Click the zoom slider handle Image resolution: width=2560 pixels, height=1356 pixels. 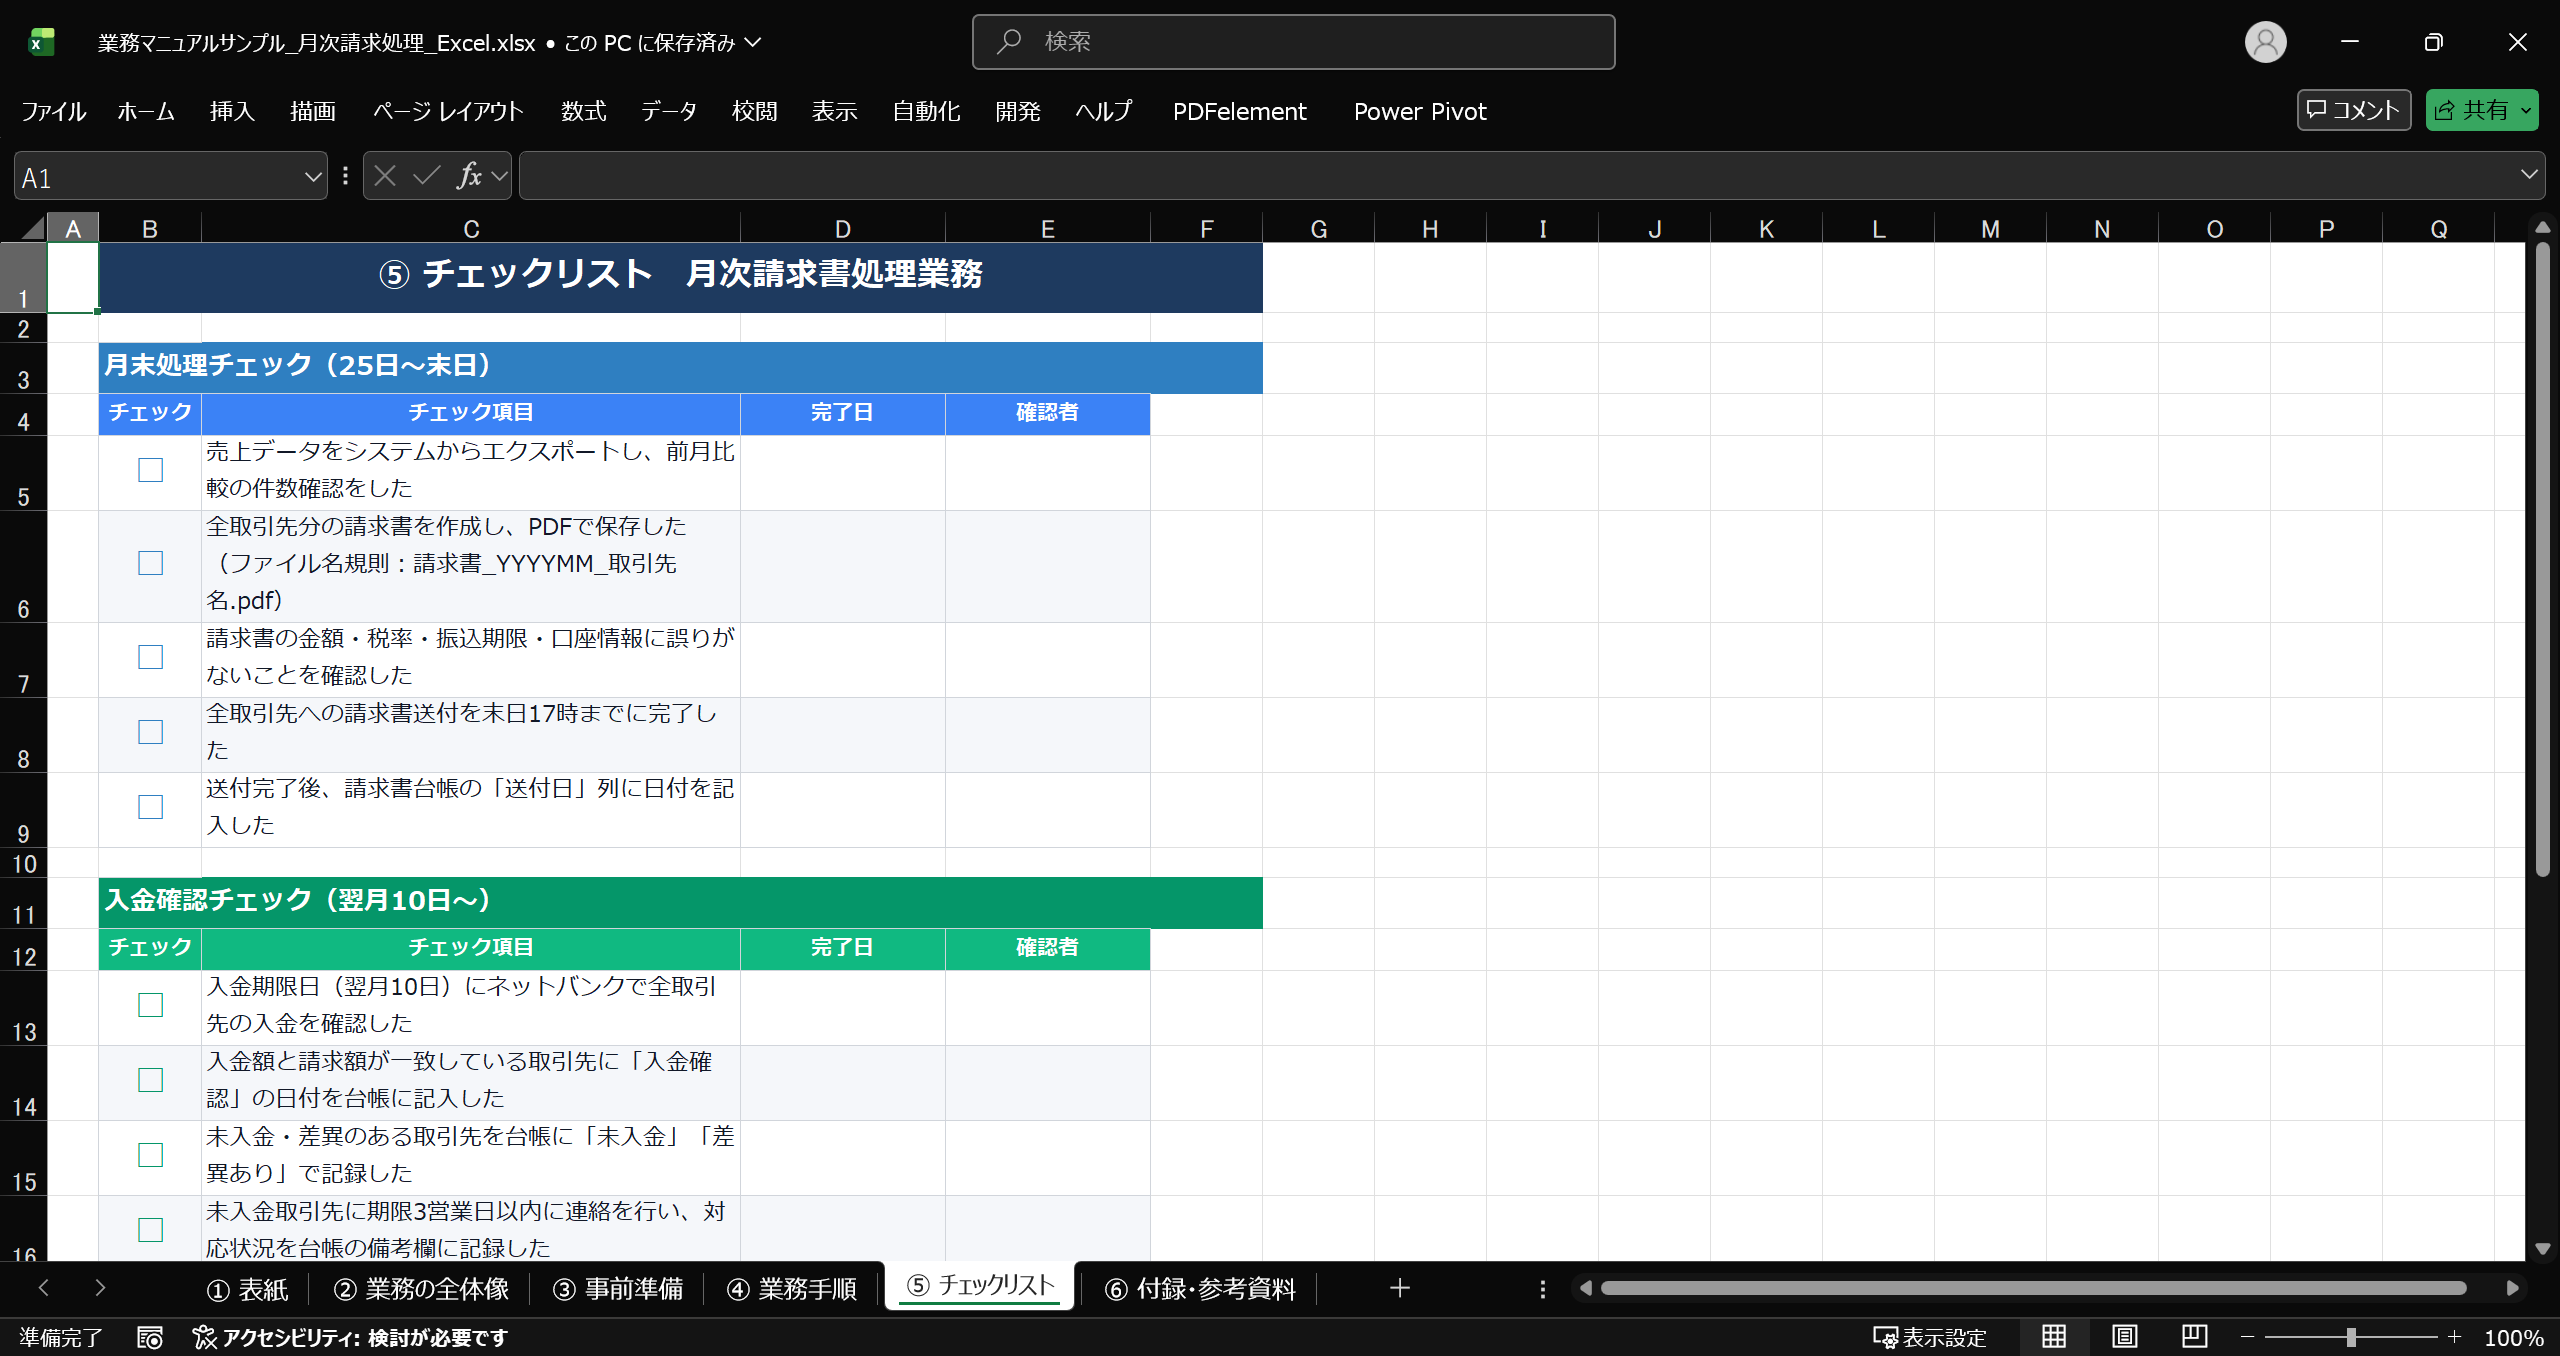tap(2351, 1337)
